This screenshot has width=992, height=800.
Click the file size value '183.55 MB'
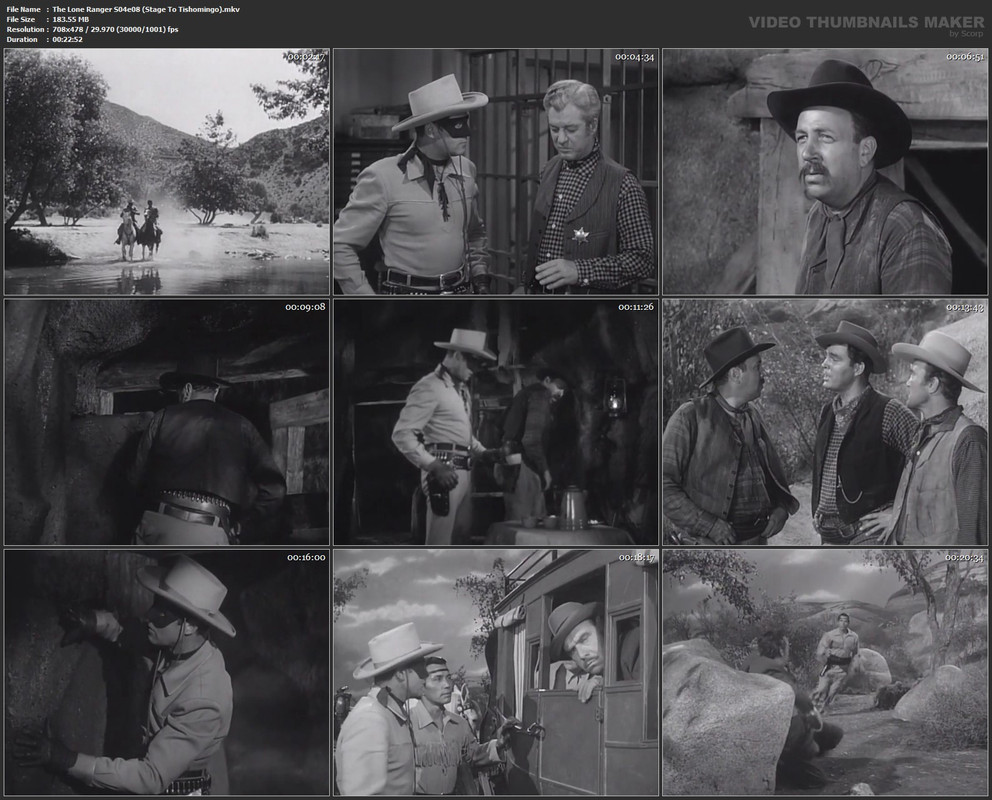tap(71, 20)
